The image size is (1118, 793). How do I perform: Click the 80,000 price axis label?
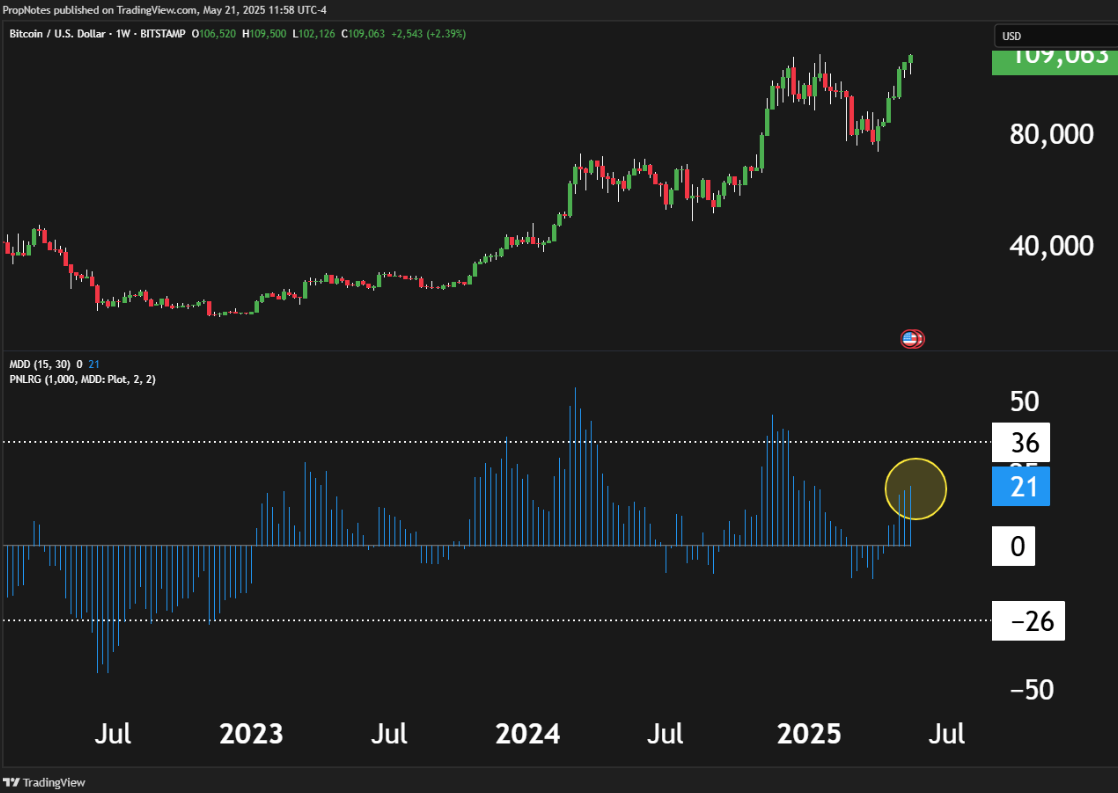click(x=1051, y=134)
